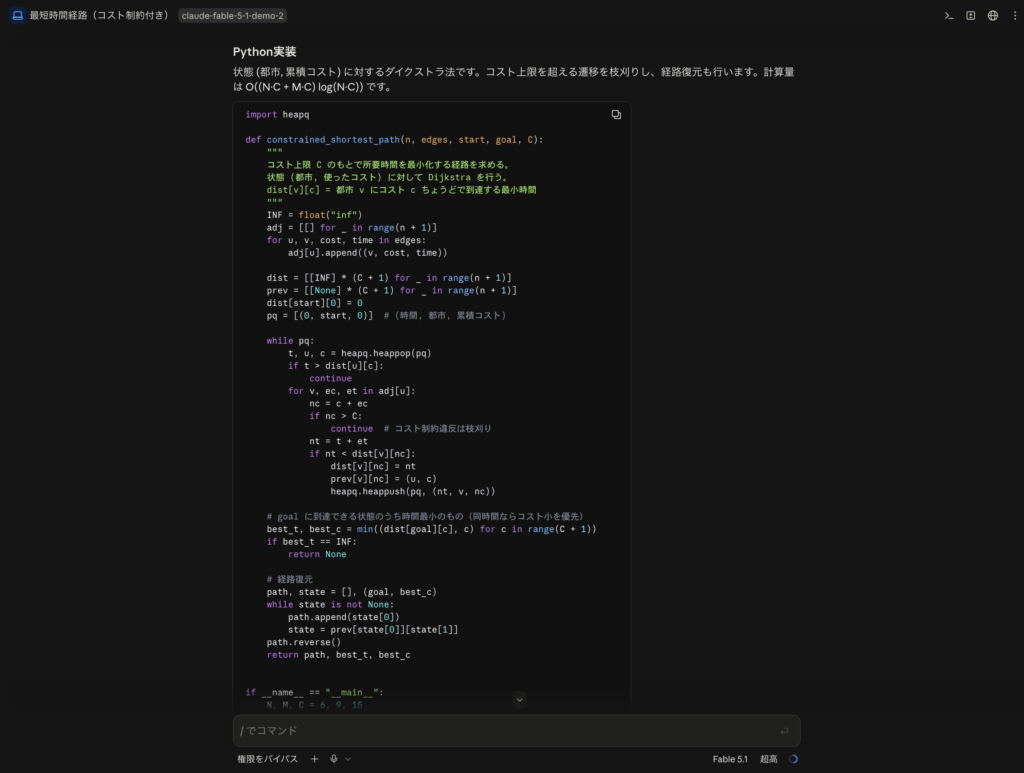1024x773 pixels.
Task: Open the 超高 effort level selector
Action: click(769, 759)
